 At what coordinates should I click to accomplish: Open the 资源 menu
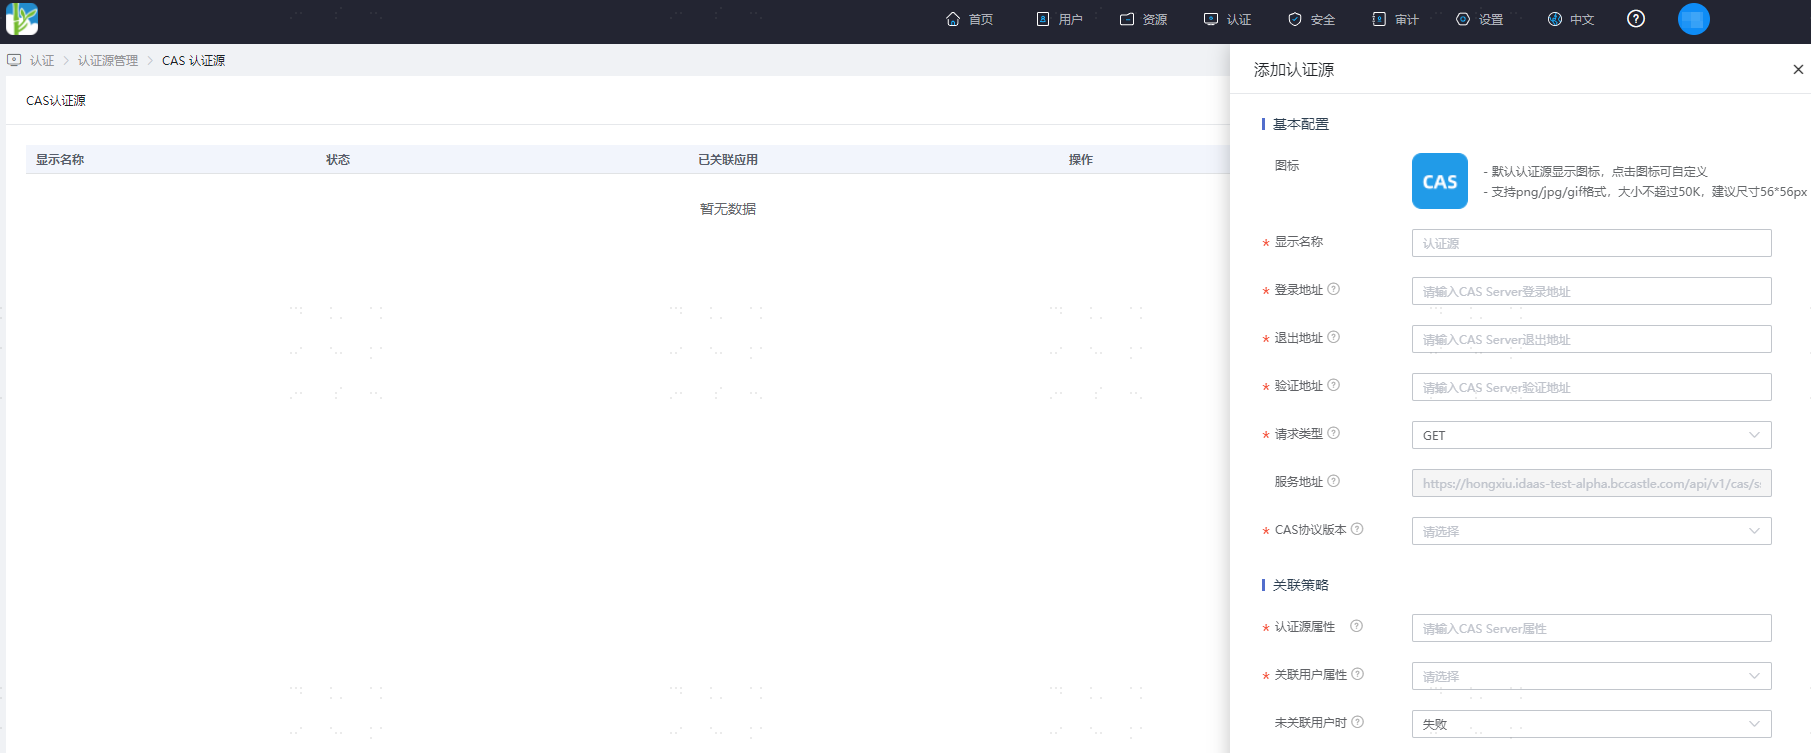coord(1143,19)
